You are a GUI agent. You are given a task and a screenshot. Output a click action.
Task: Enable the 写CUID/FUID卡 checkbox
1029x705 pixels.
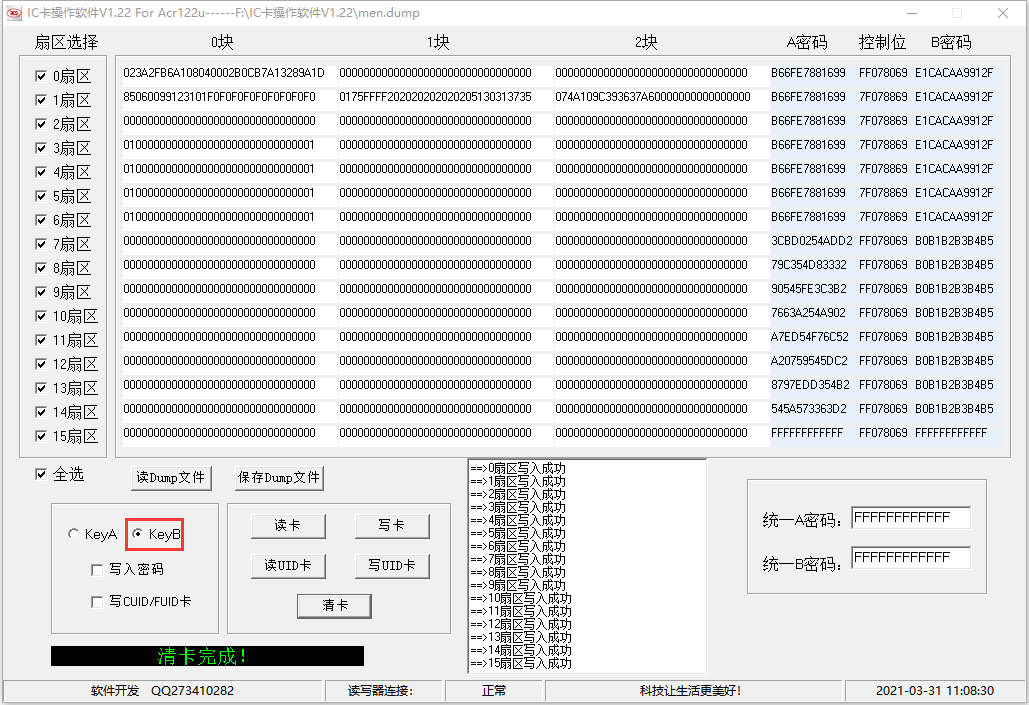pyautogui.click(x=97, y=602)
